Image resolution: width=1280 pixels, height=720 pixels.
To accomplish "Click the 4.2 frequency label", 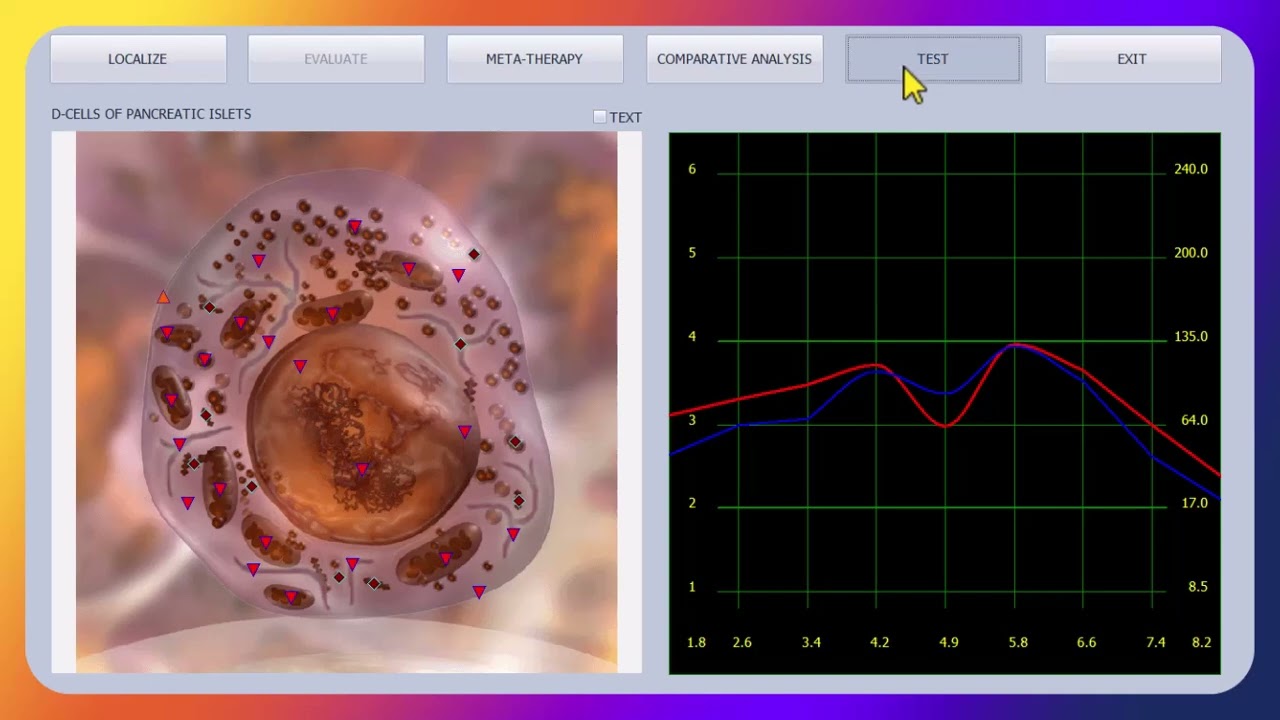I will pyautogui.click(x=879, y=642).
